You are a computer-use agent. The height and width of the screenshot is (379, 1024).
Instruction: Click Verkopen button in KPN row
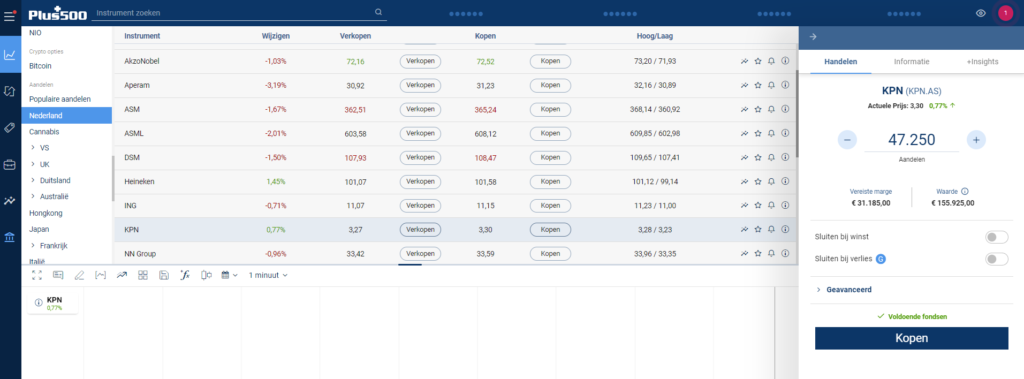click(420, 229)
